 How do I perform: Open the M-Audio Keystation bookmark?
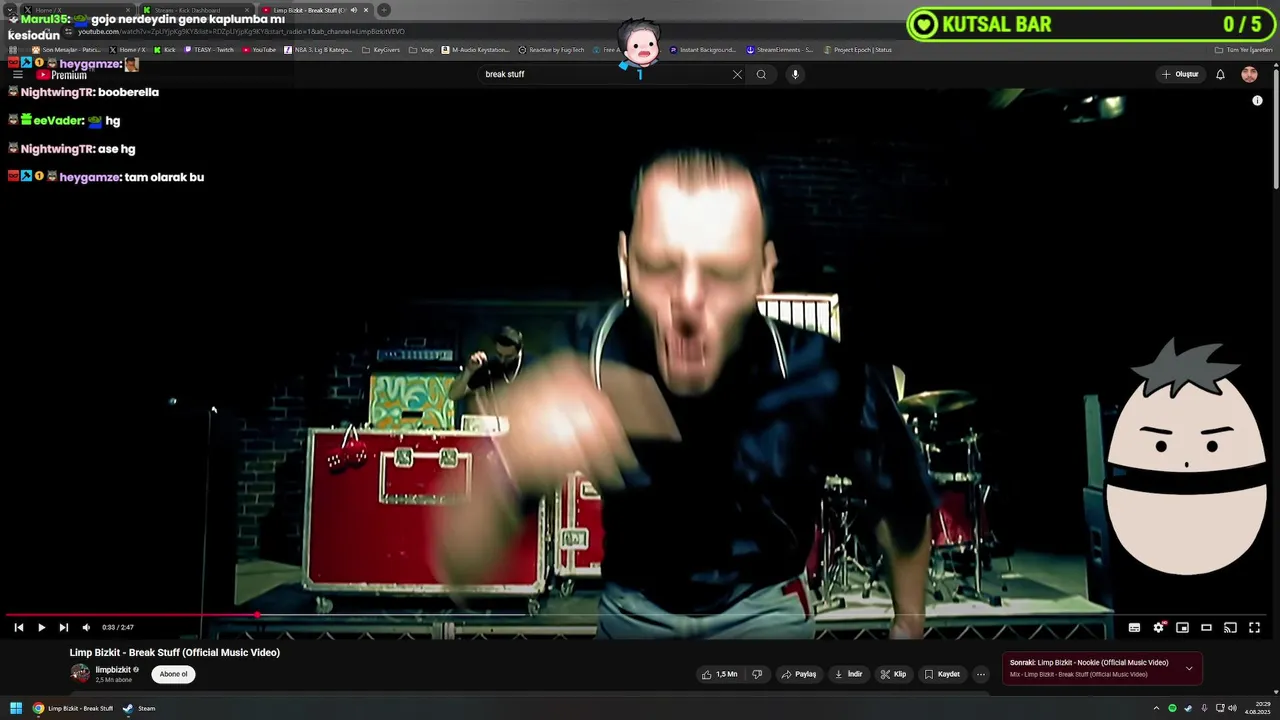coord(476,49)
